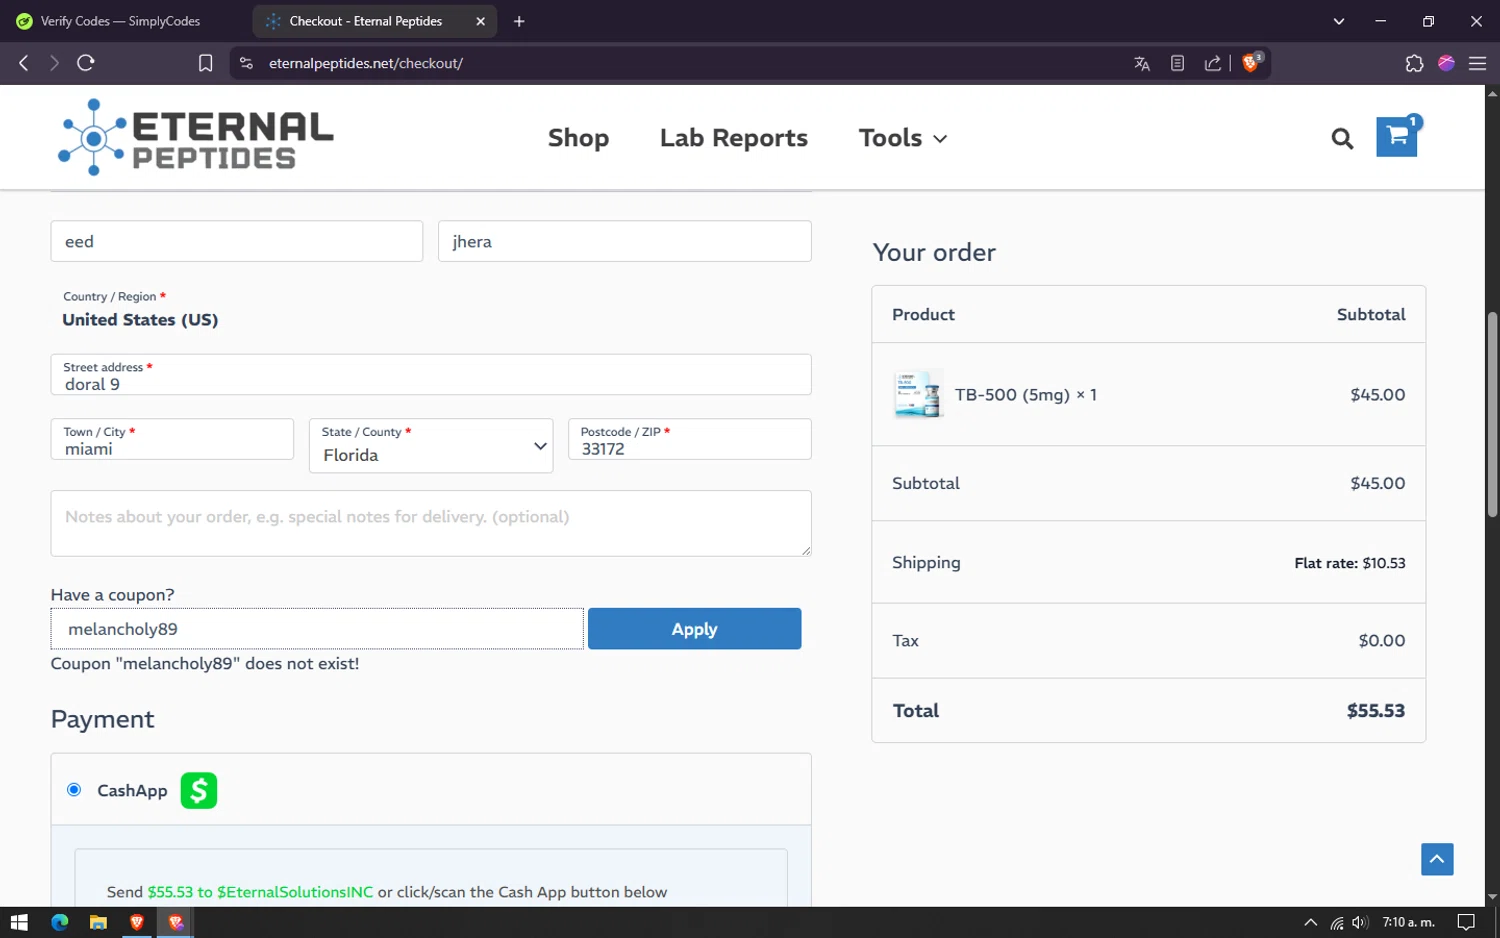Click the coupon code input field
Viewport: 1500px width, 938px height.
point(317,629)
